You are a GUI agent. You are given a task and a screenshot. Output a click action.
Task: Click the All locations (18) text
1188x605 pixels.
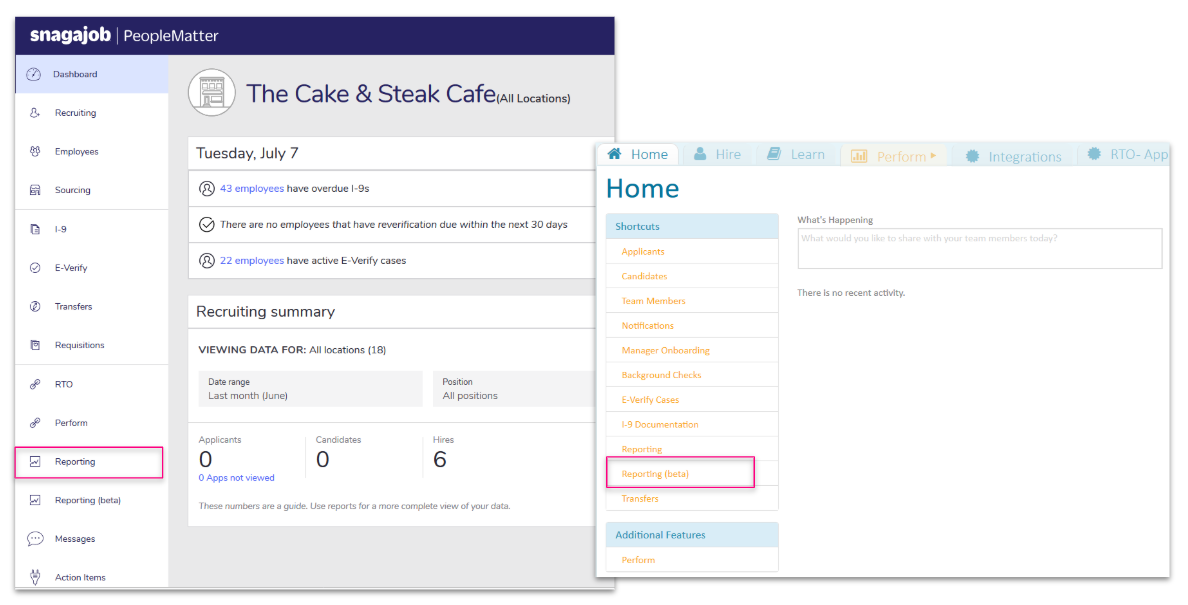347,350
